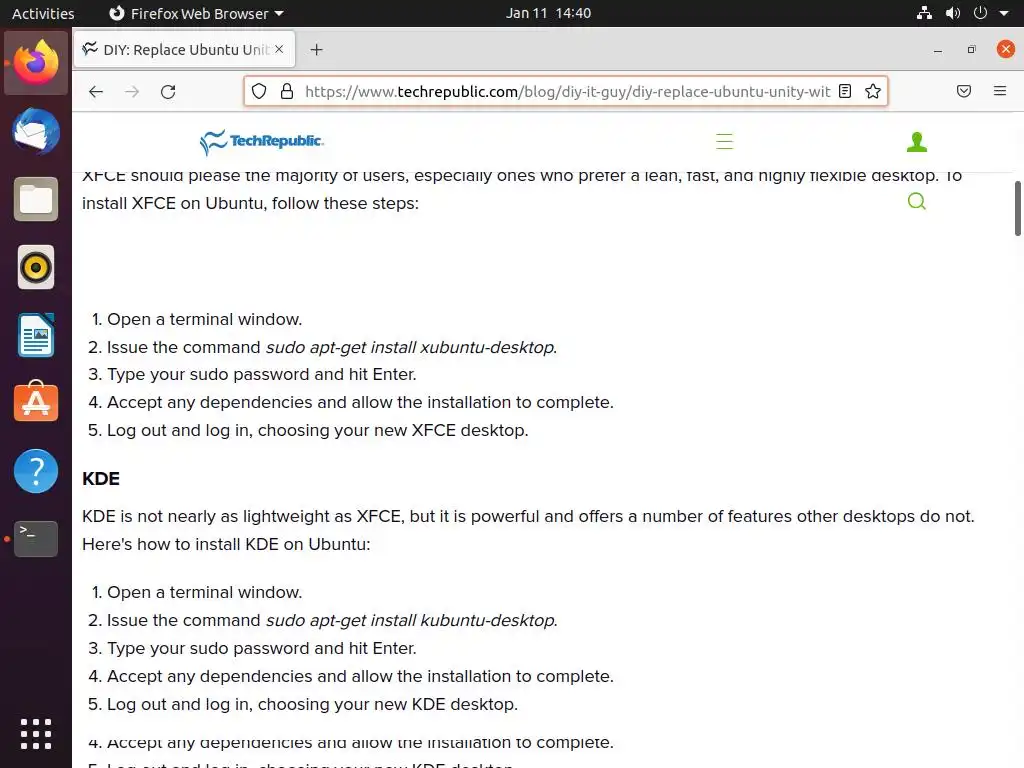Image resolution: width=1024 pixels, height=768 pixels.
Task: Close the Firefox window
Action: click(1006, 50)
